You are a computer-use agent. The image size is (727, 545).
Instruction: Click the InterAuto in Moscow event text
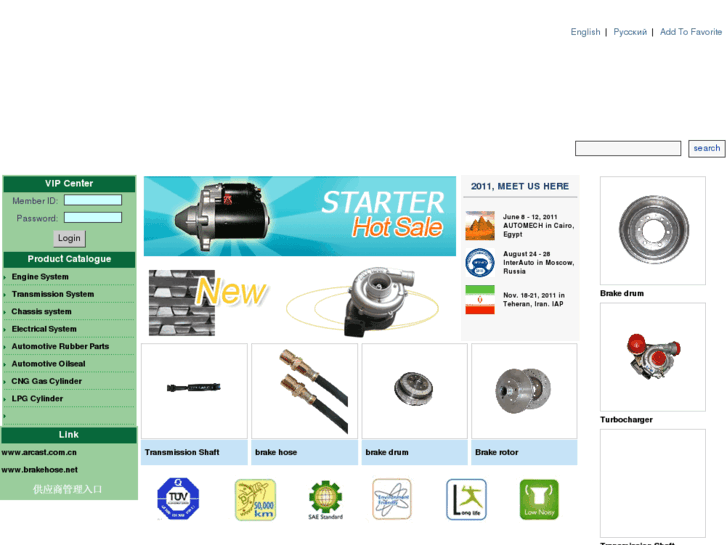[538, 263]
